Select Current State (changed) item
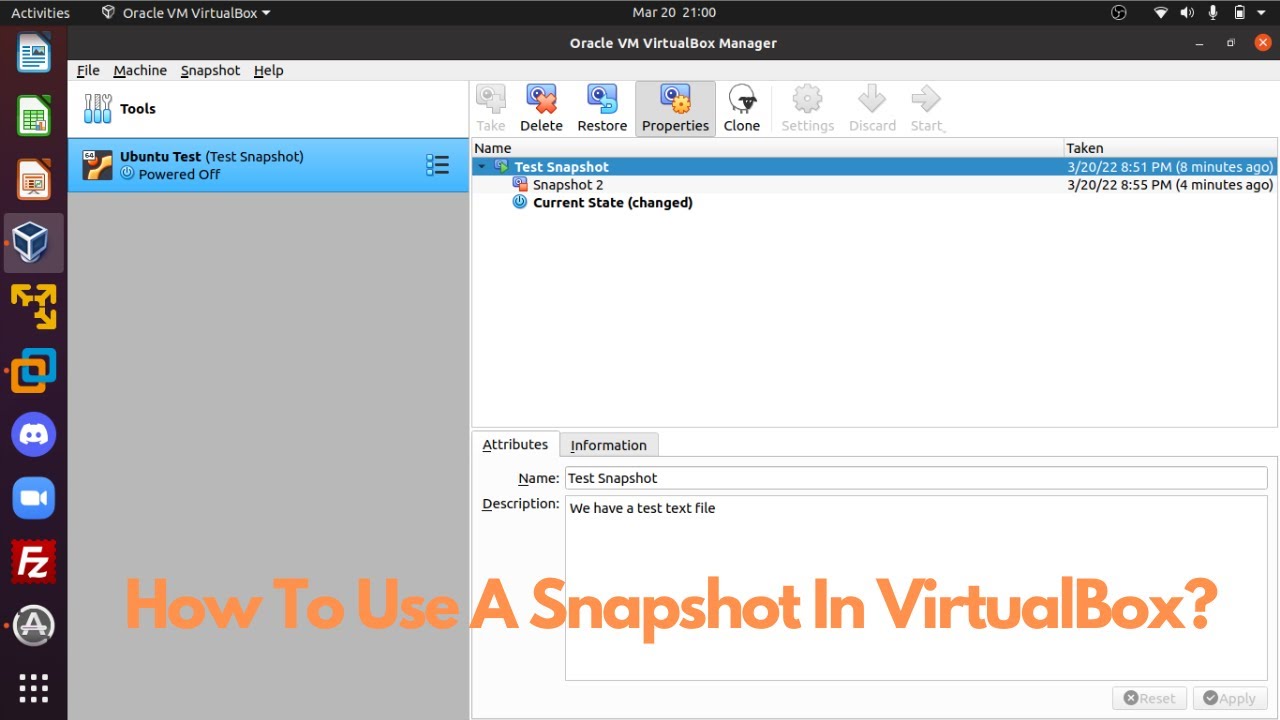This screenshot has height=720, width=1280. pyautogui.click(x=612, y=203)
